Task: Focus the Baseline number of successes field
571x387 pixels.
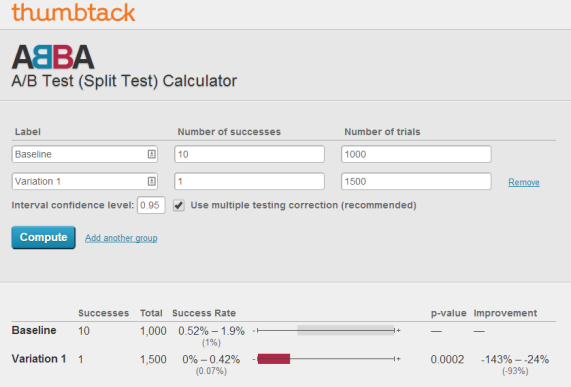Action: (249, 154)
